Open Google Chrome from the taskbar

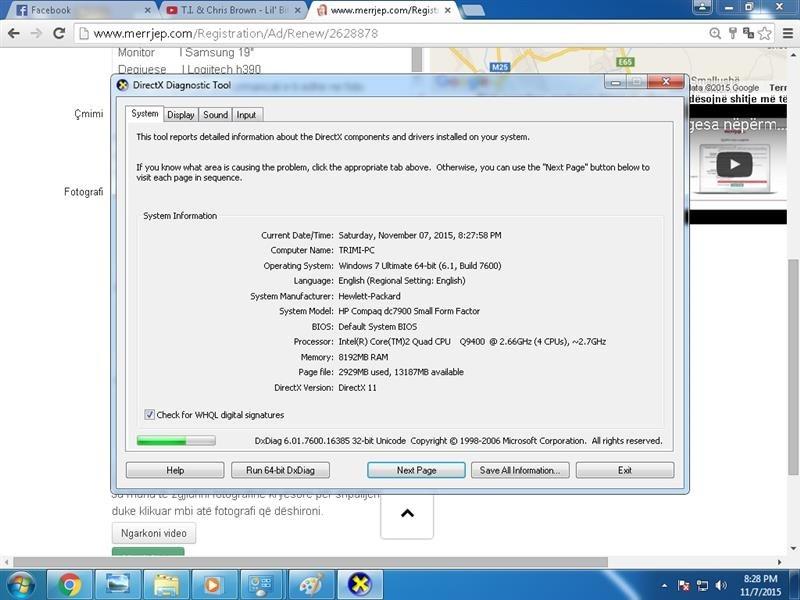(69, 585)
